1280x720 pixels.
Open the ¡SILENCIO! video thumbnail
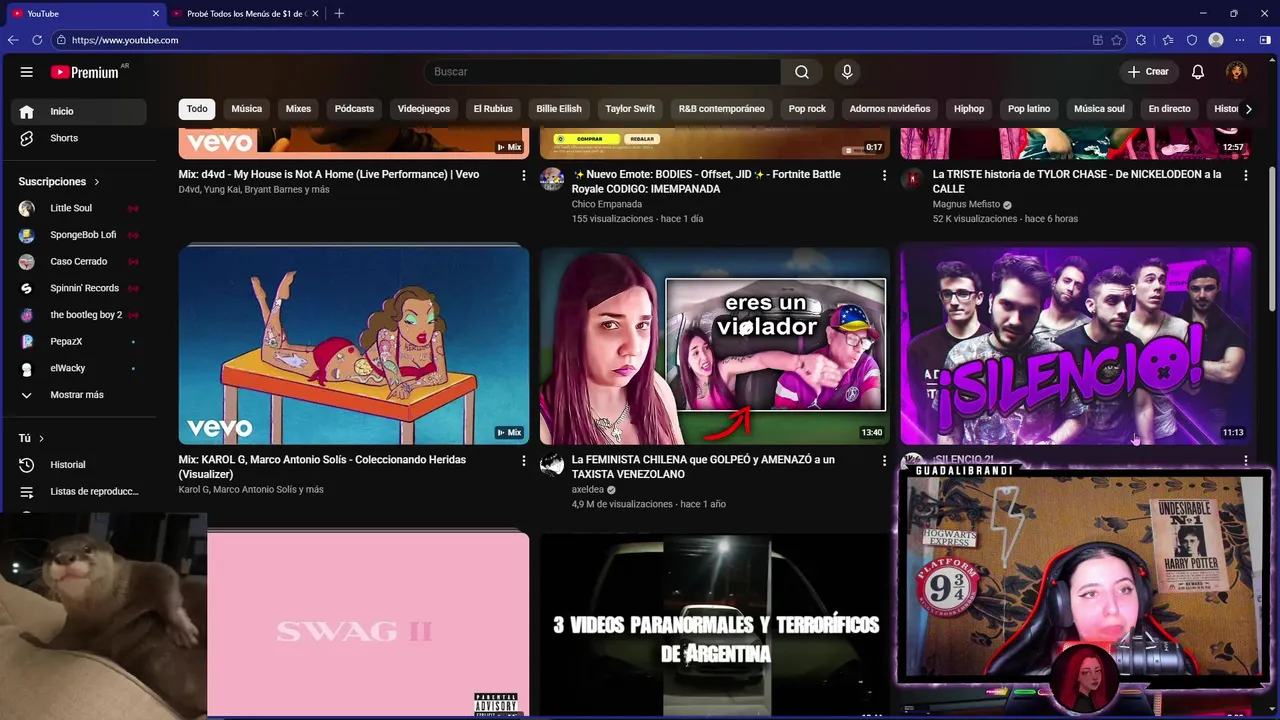(1076, 345)
